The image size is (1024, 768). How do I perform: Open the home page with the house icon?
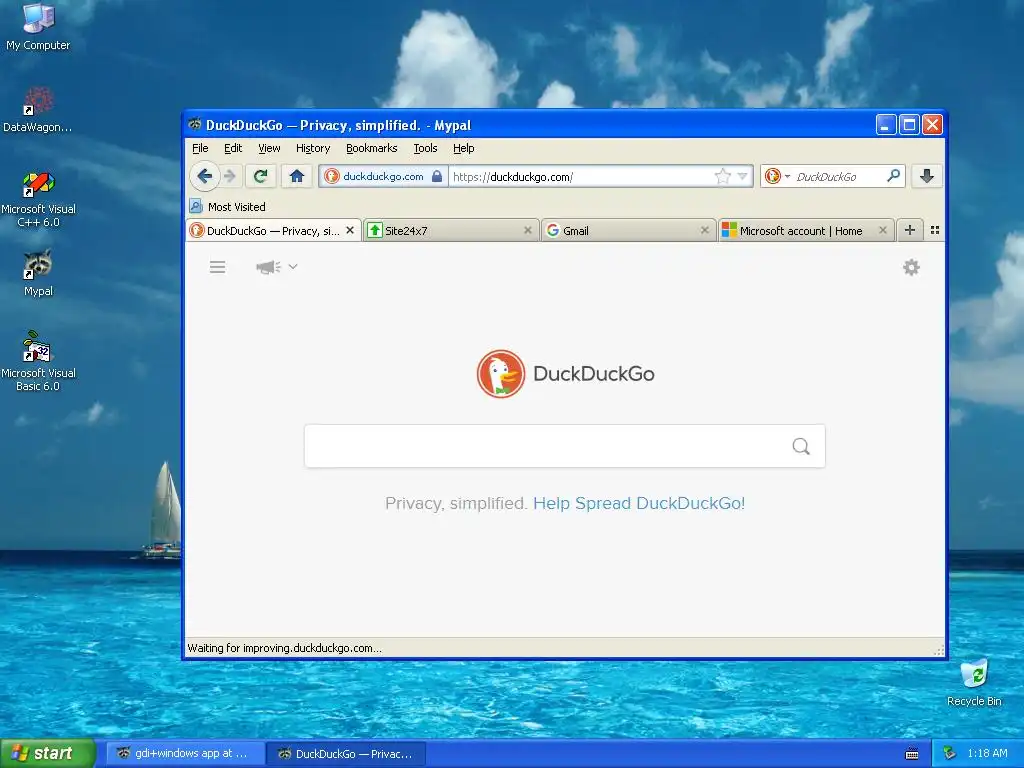[296, 176]
